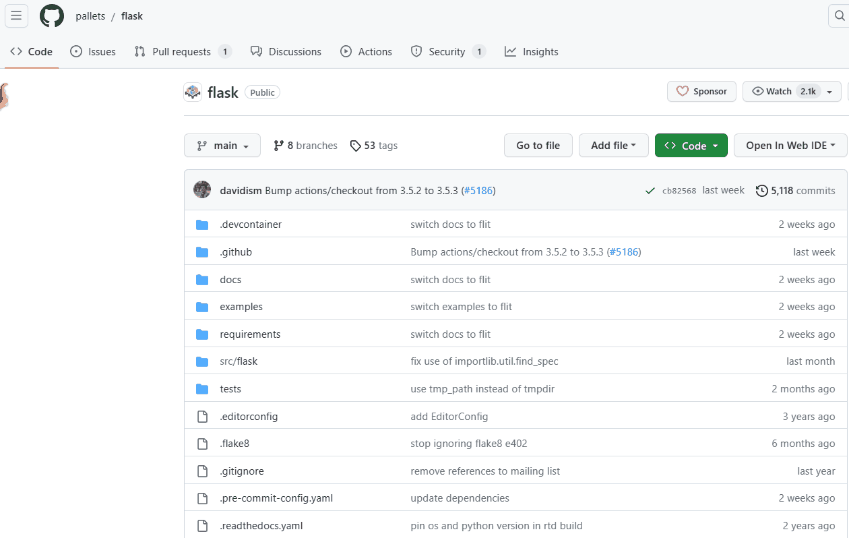Open the .devcontainer folder name
Viewport: 849px width, 538px height.
pyautogui.click(x=251, y=225)
